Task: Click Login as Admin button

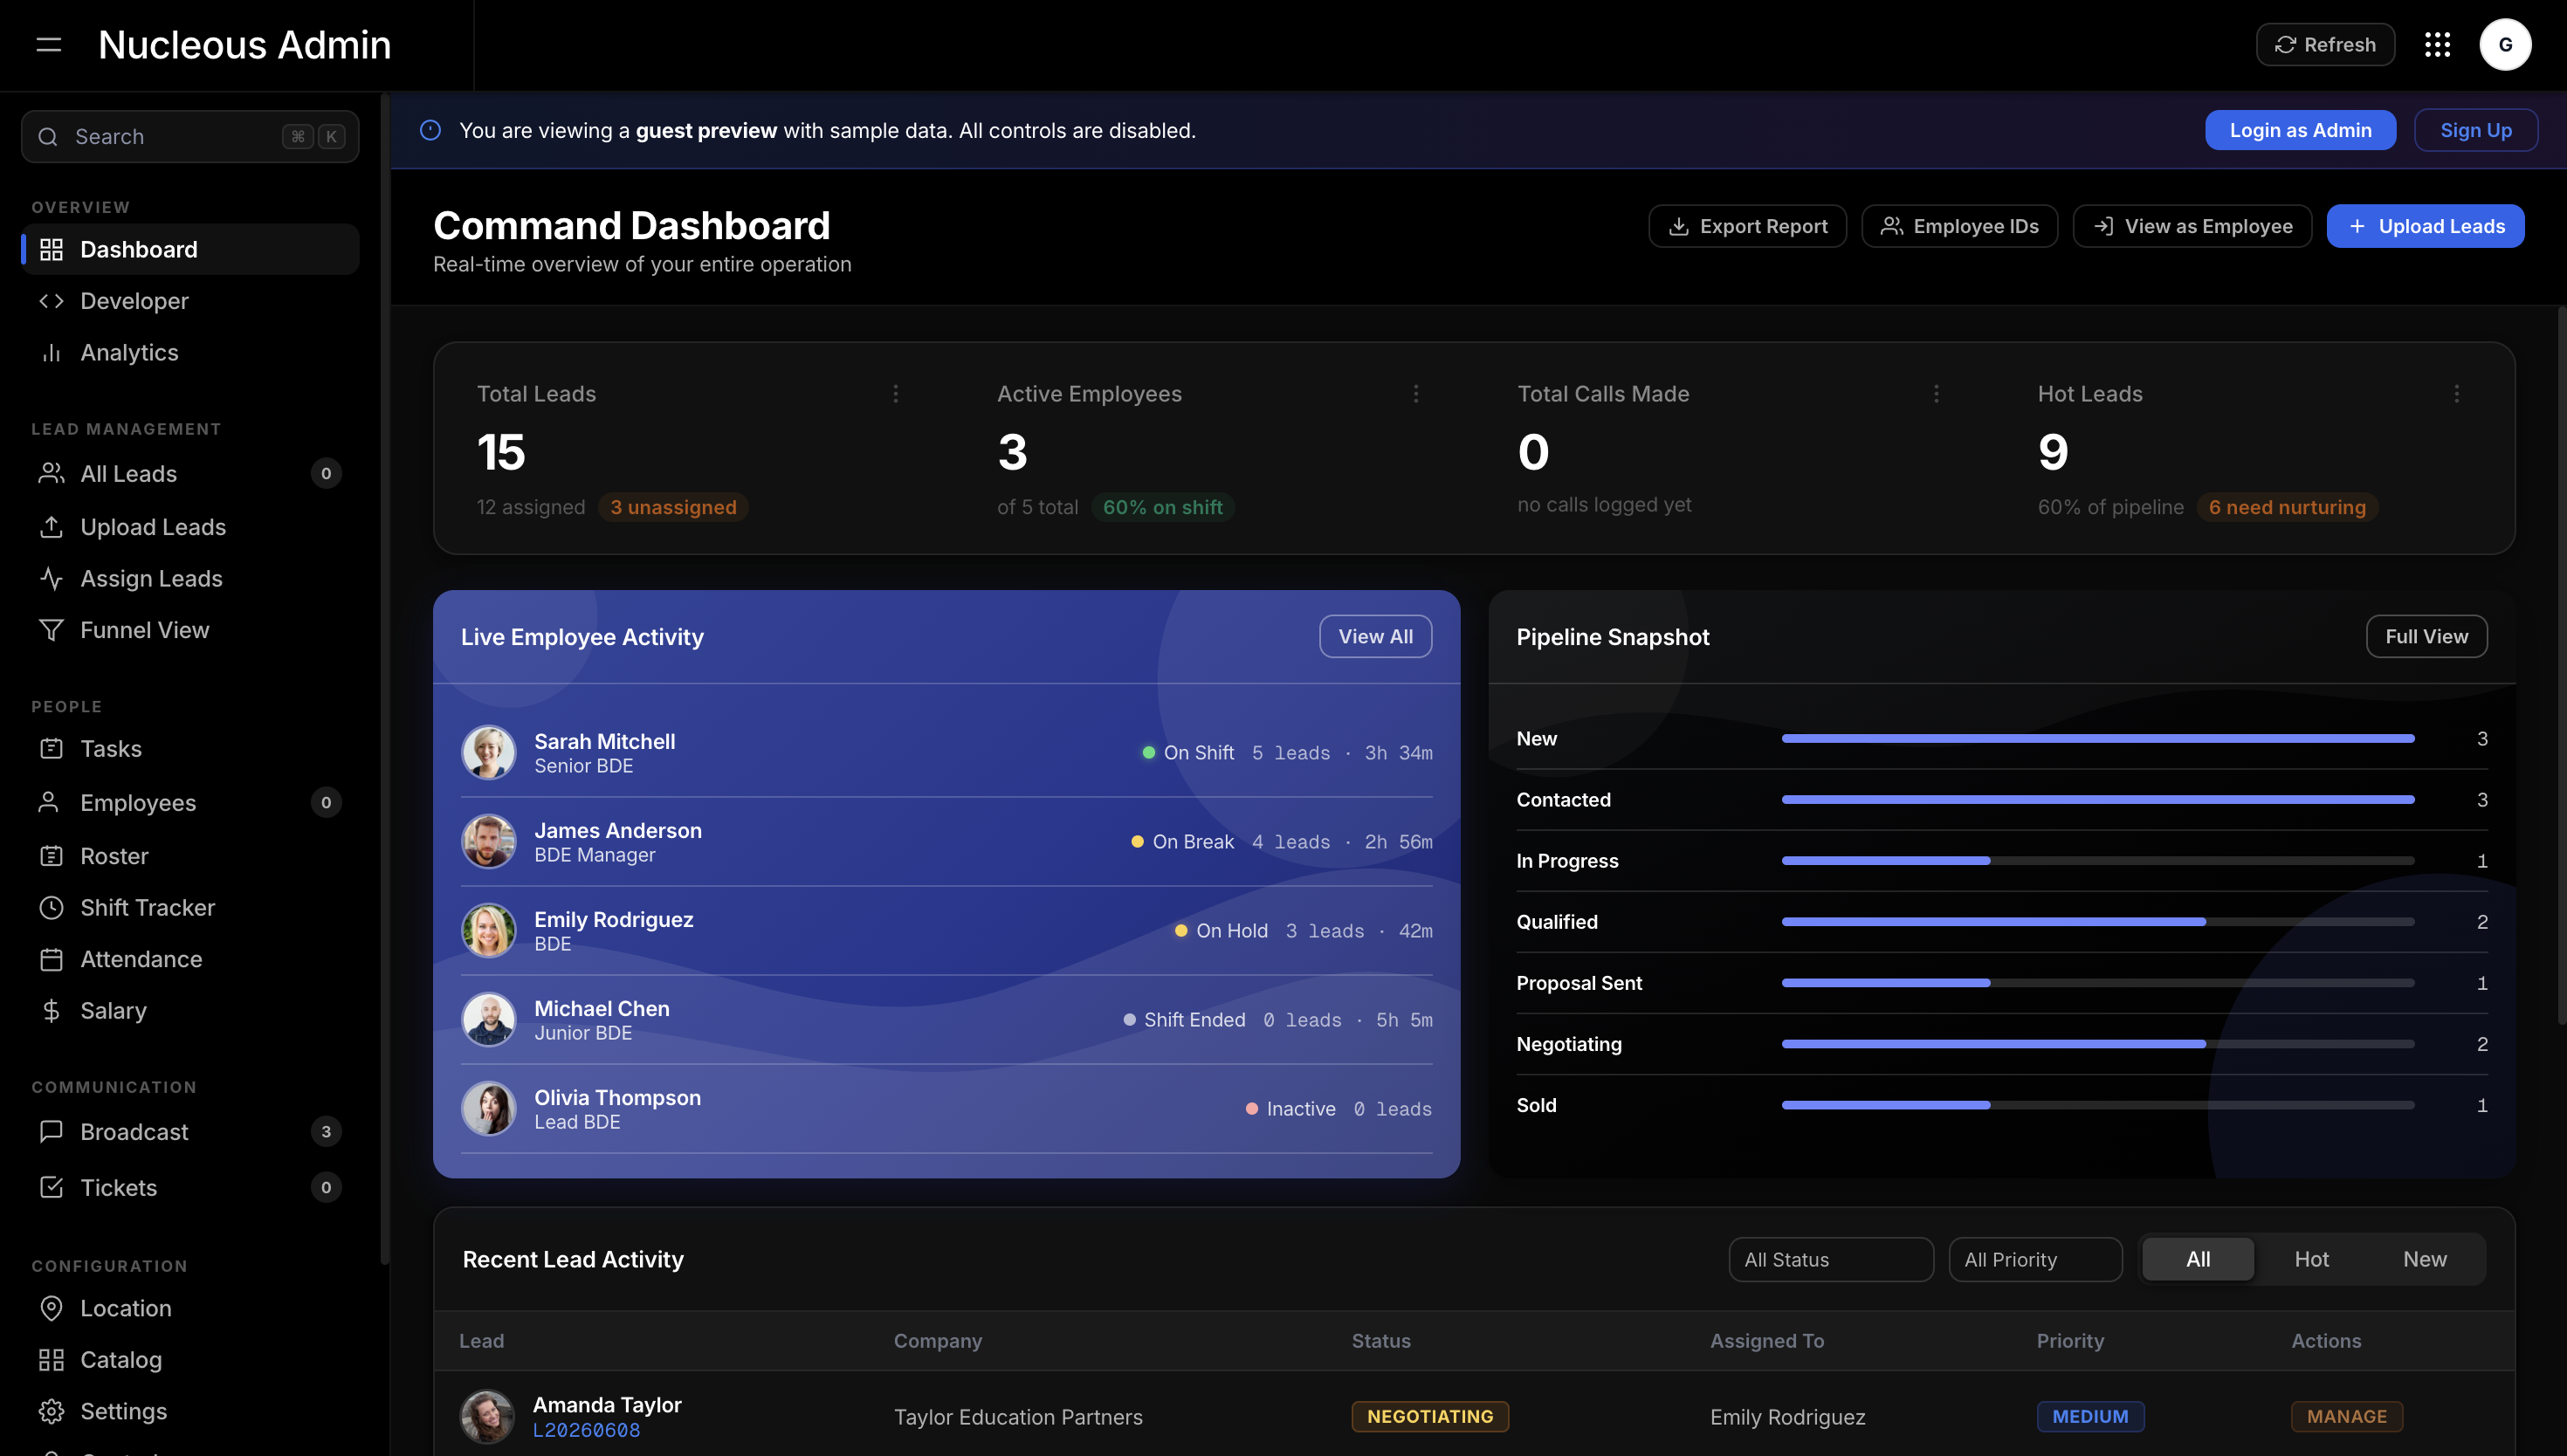Action: coord(2300,130)
